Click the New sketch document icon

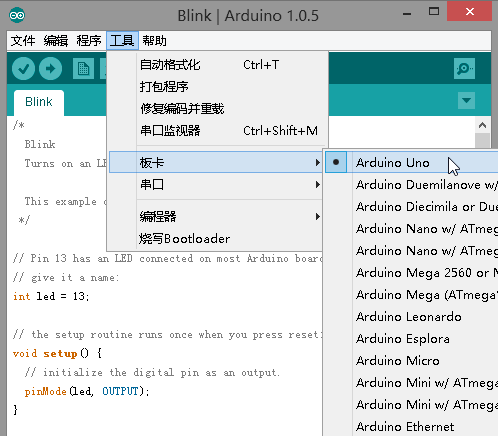(83, 69)
